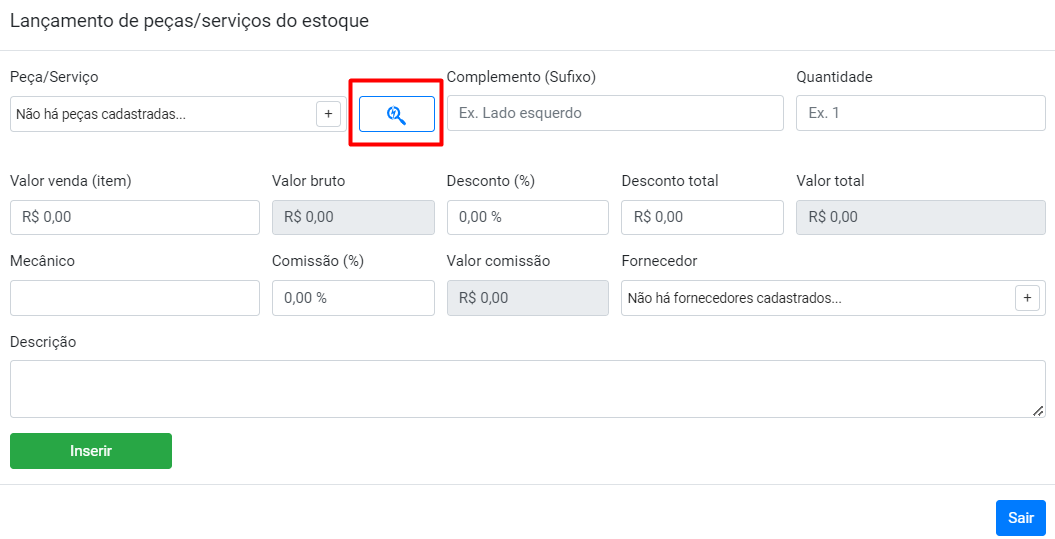Screen dimensions: 1055x539
Task: Click the part search magnifier icon
Action: 397,114
